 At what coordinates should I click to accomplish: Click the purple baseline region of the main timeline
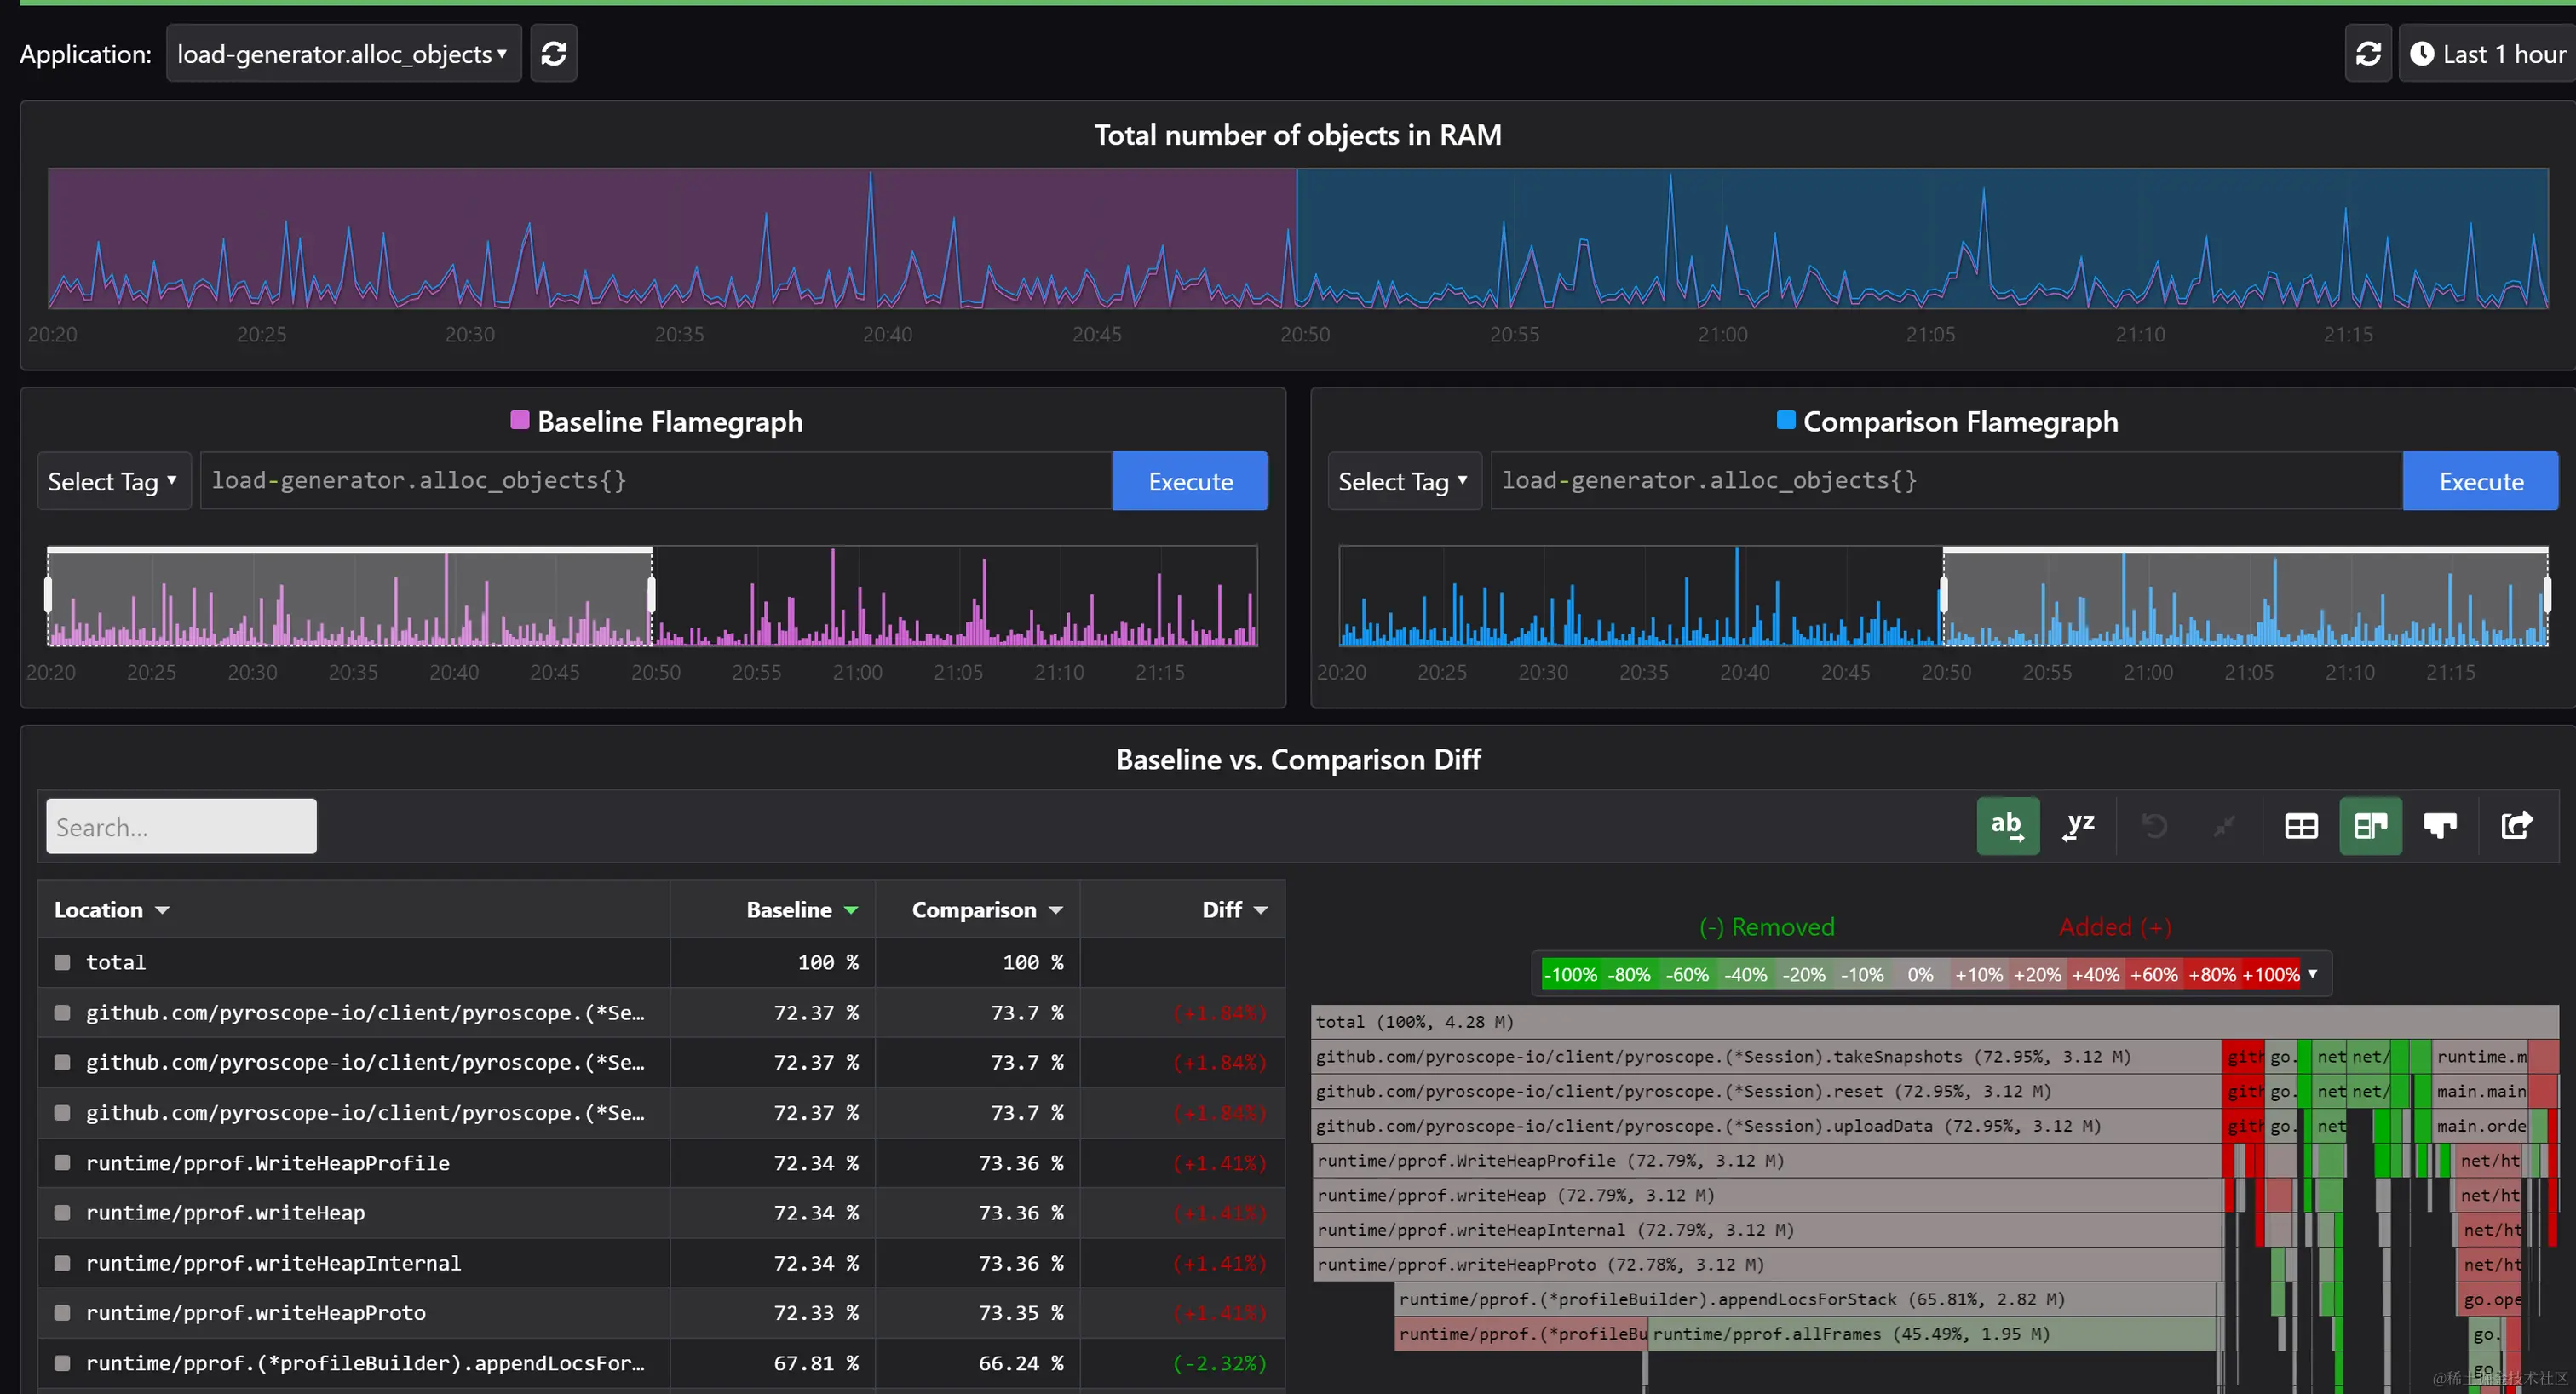672,238
